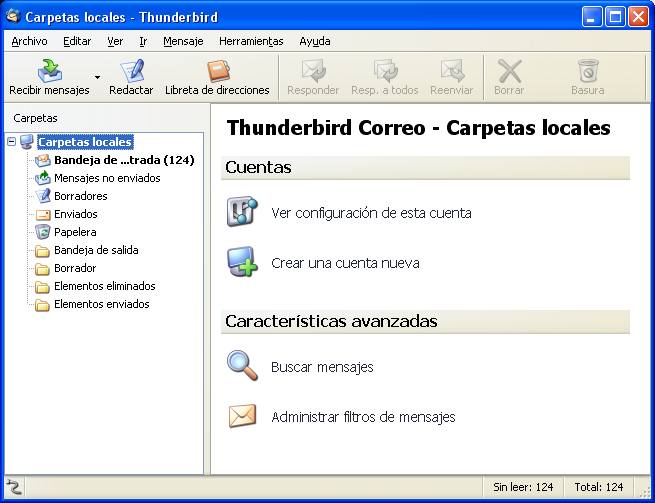
Task: Click the new account monitor icon
Action: coord(242,262)
